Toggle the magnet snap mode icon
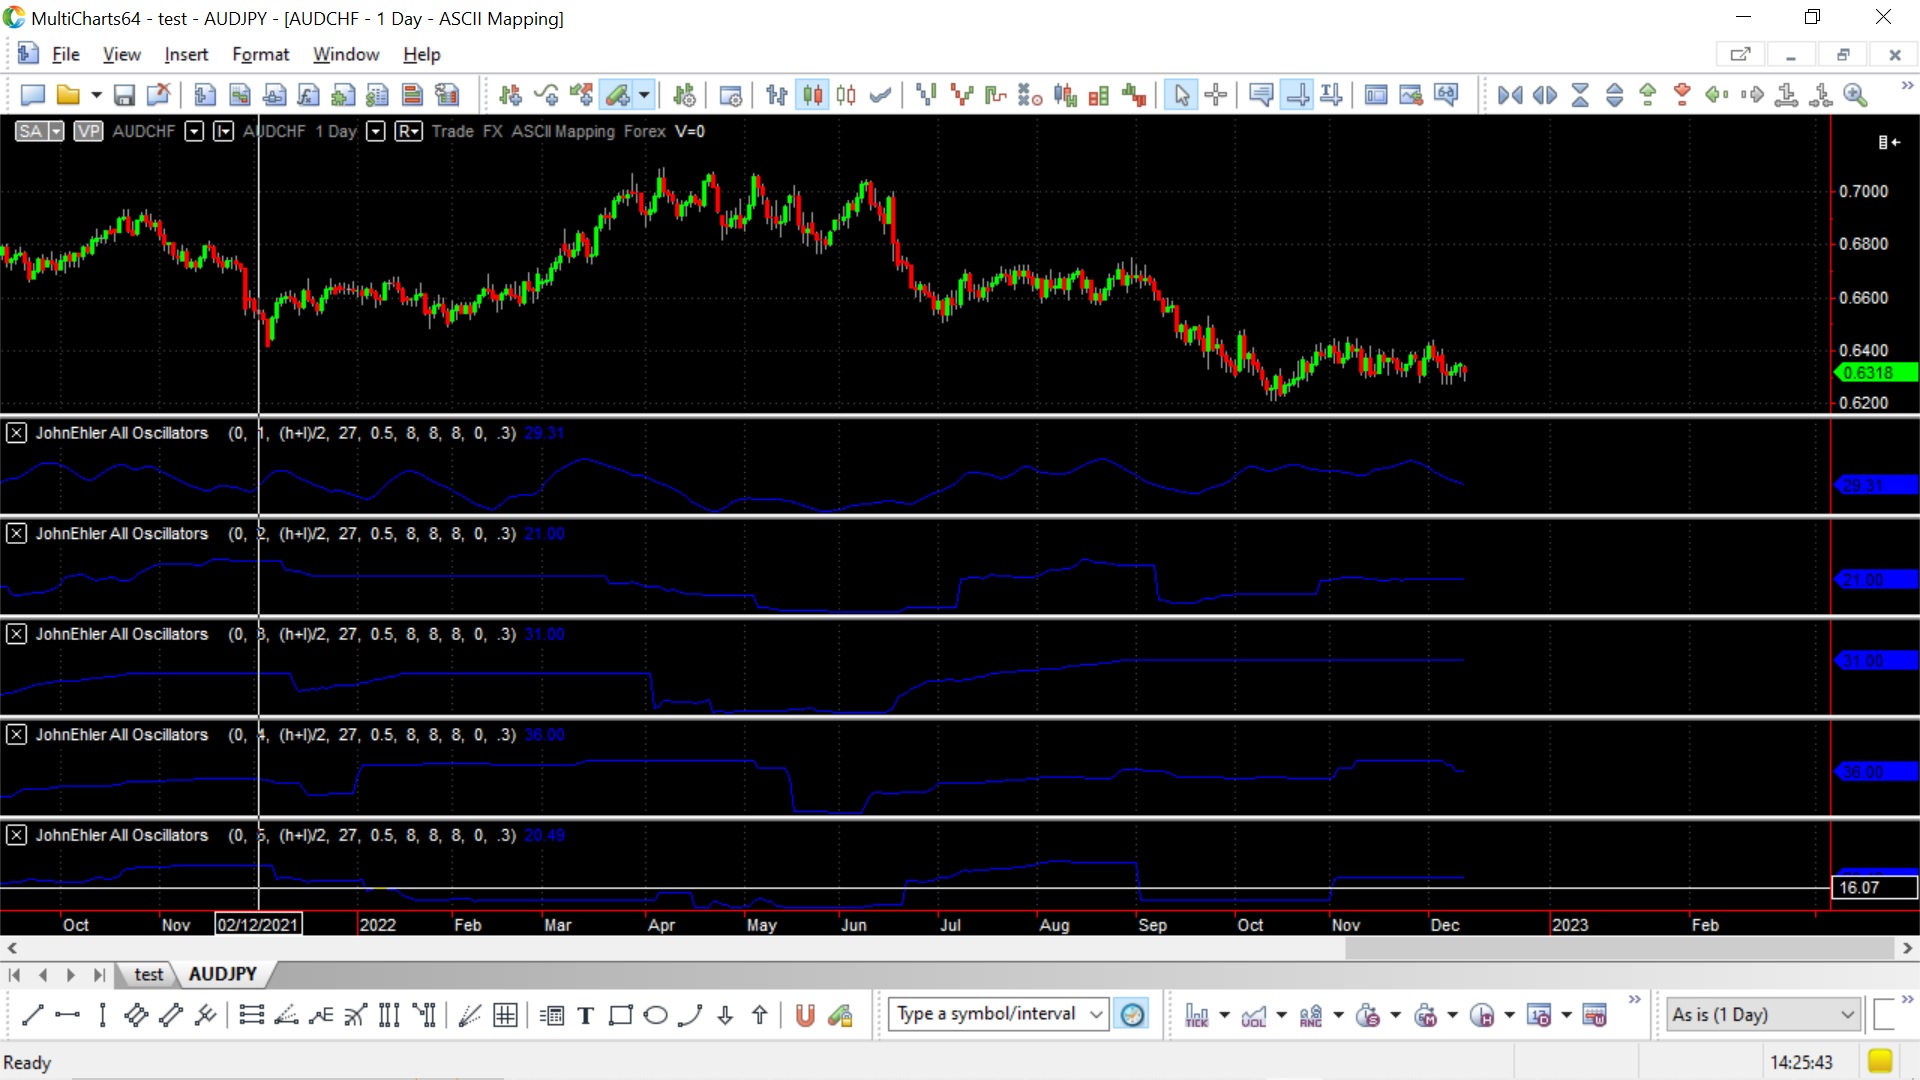This screenshot has width=1920, height=1080. (804, 1016)
